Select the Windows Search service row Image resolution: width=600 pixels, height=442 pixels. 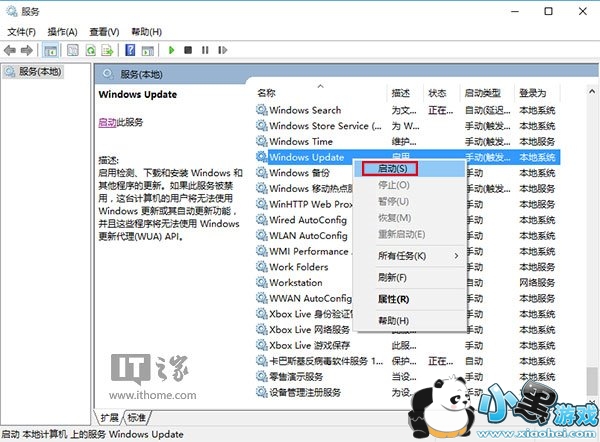click(408, 110)
